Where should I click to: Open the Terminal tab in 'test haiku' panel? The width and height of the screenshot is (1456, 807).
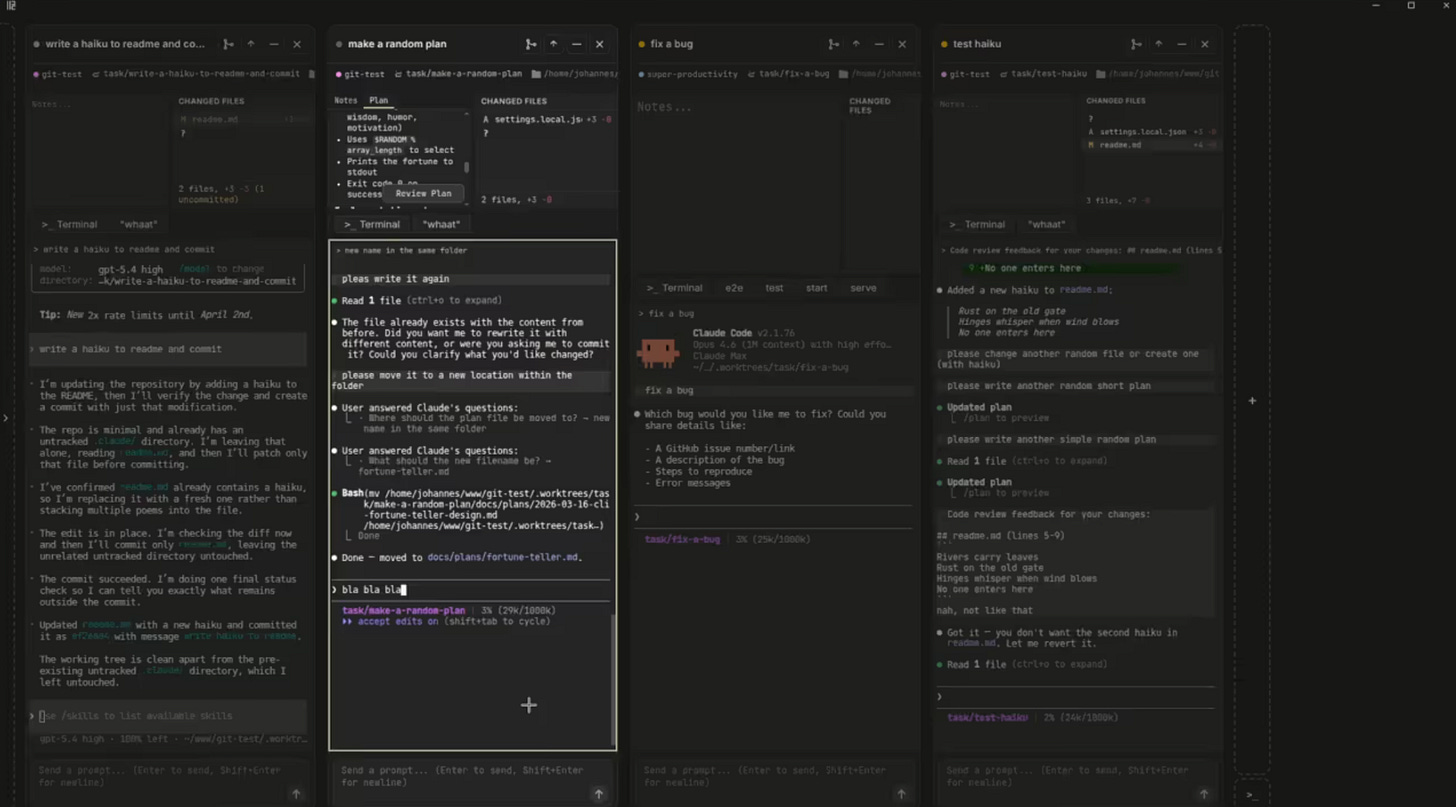[978, 224]
